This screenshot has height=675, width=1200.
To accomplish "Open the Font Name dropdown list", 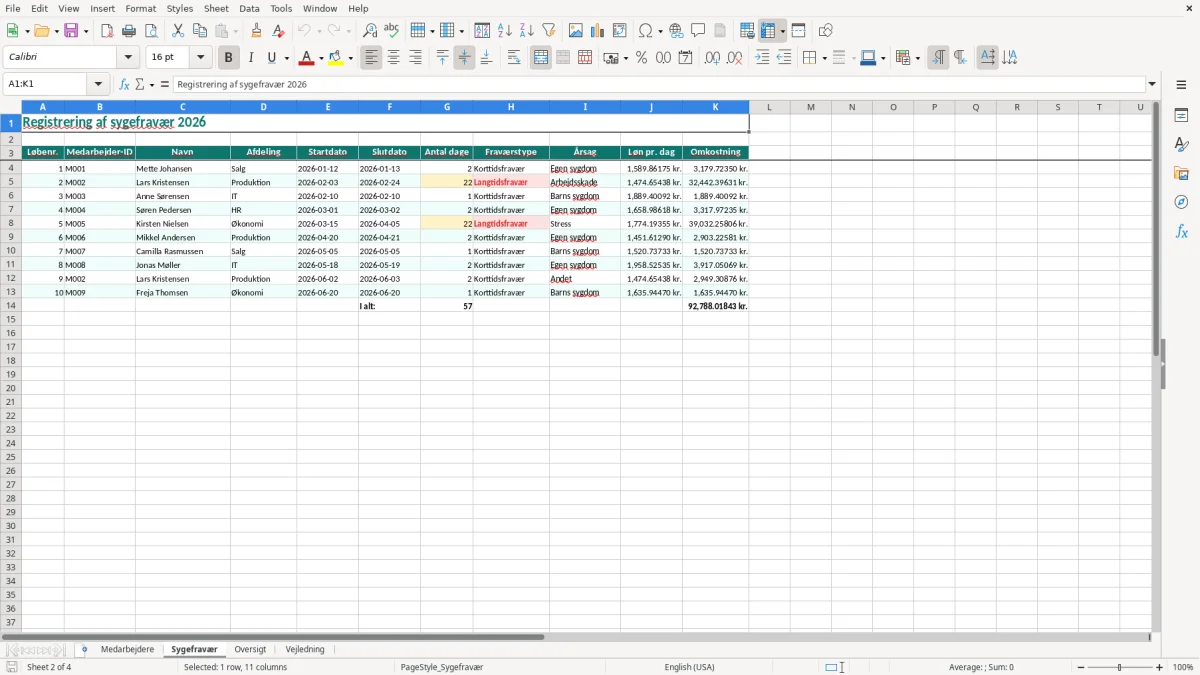I will pyautogui.click(x=128, y=58).
